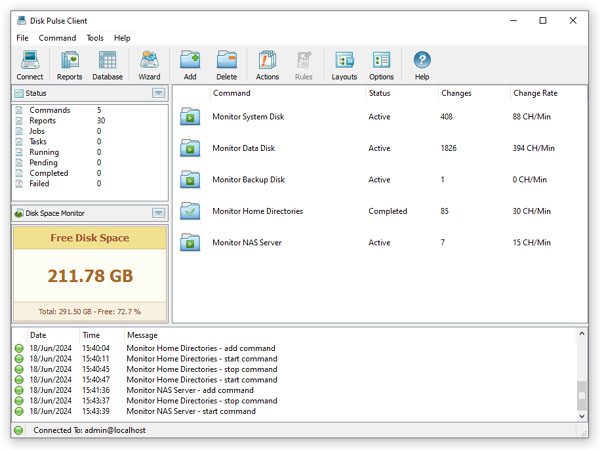Click the 394 CH/Min change rate value
The width and height of the screenshot is (600, 450).
pyautogui.click(x=533, y=148)
